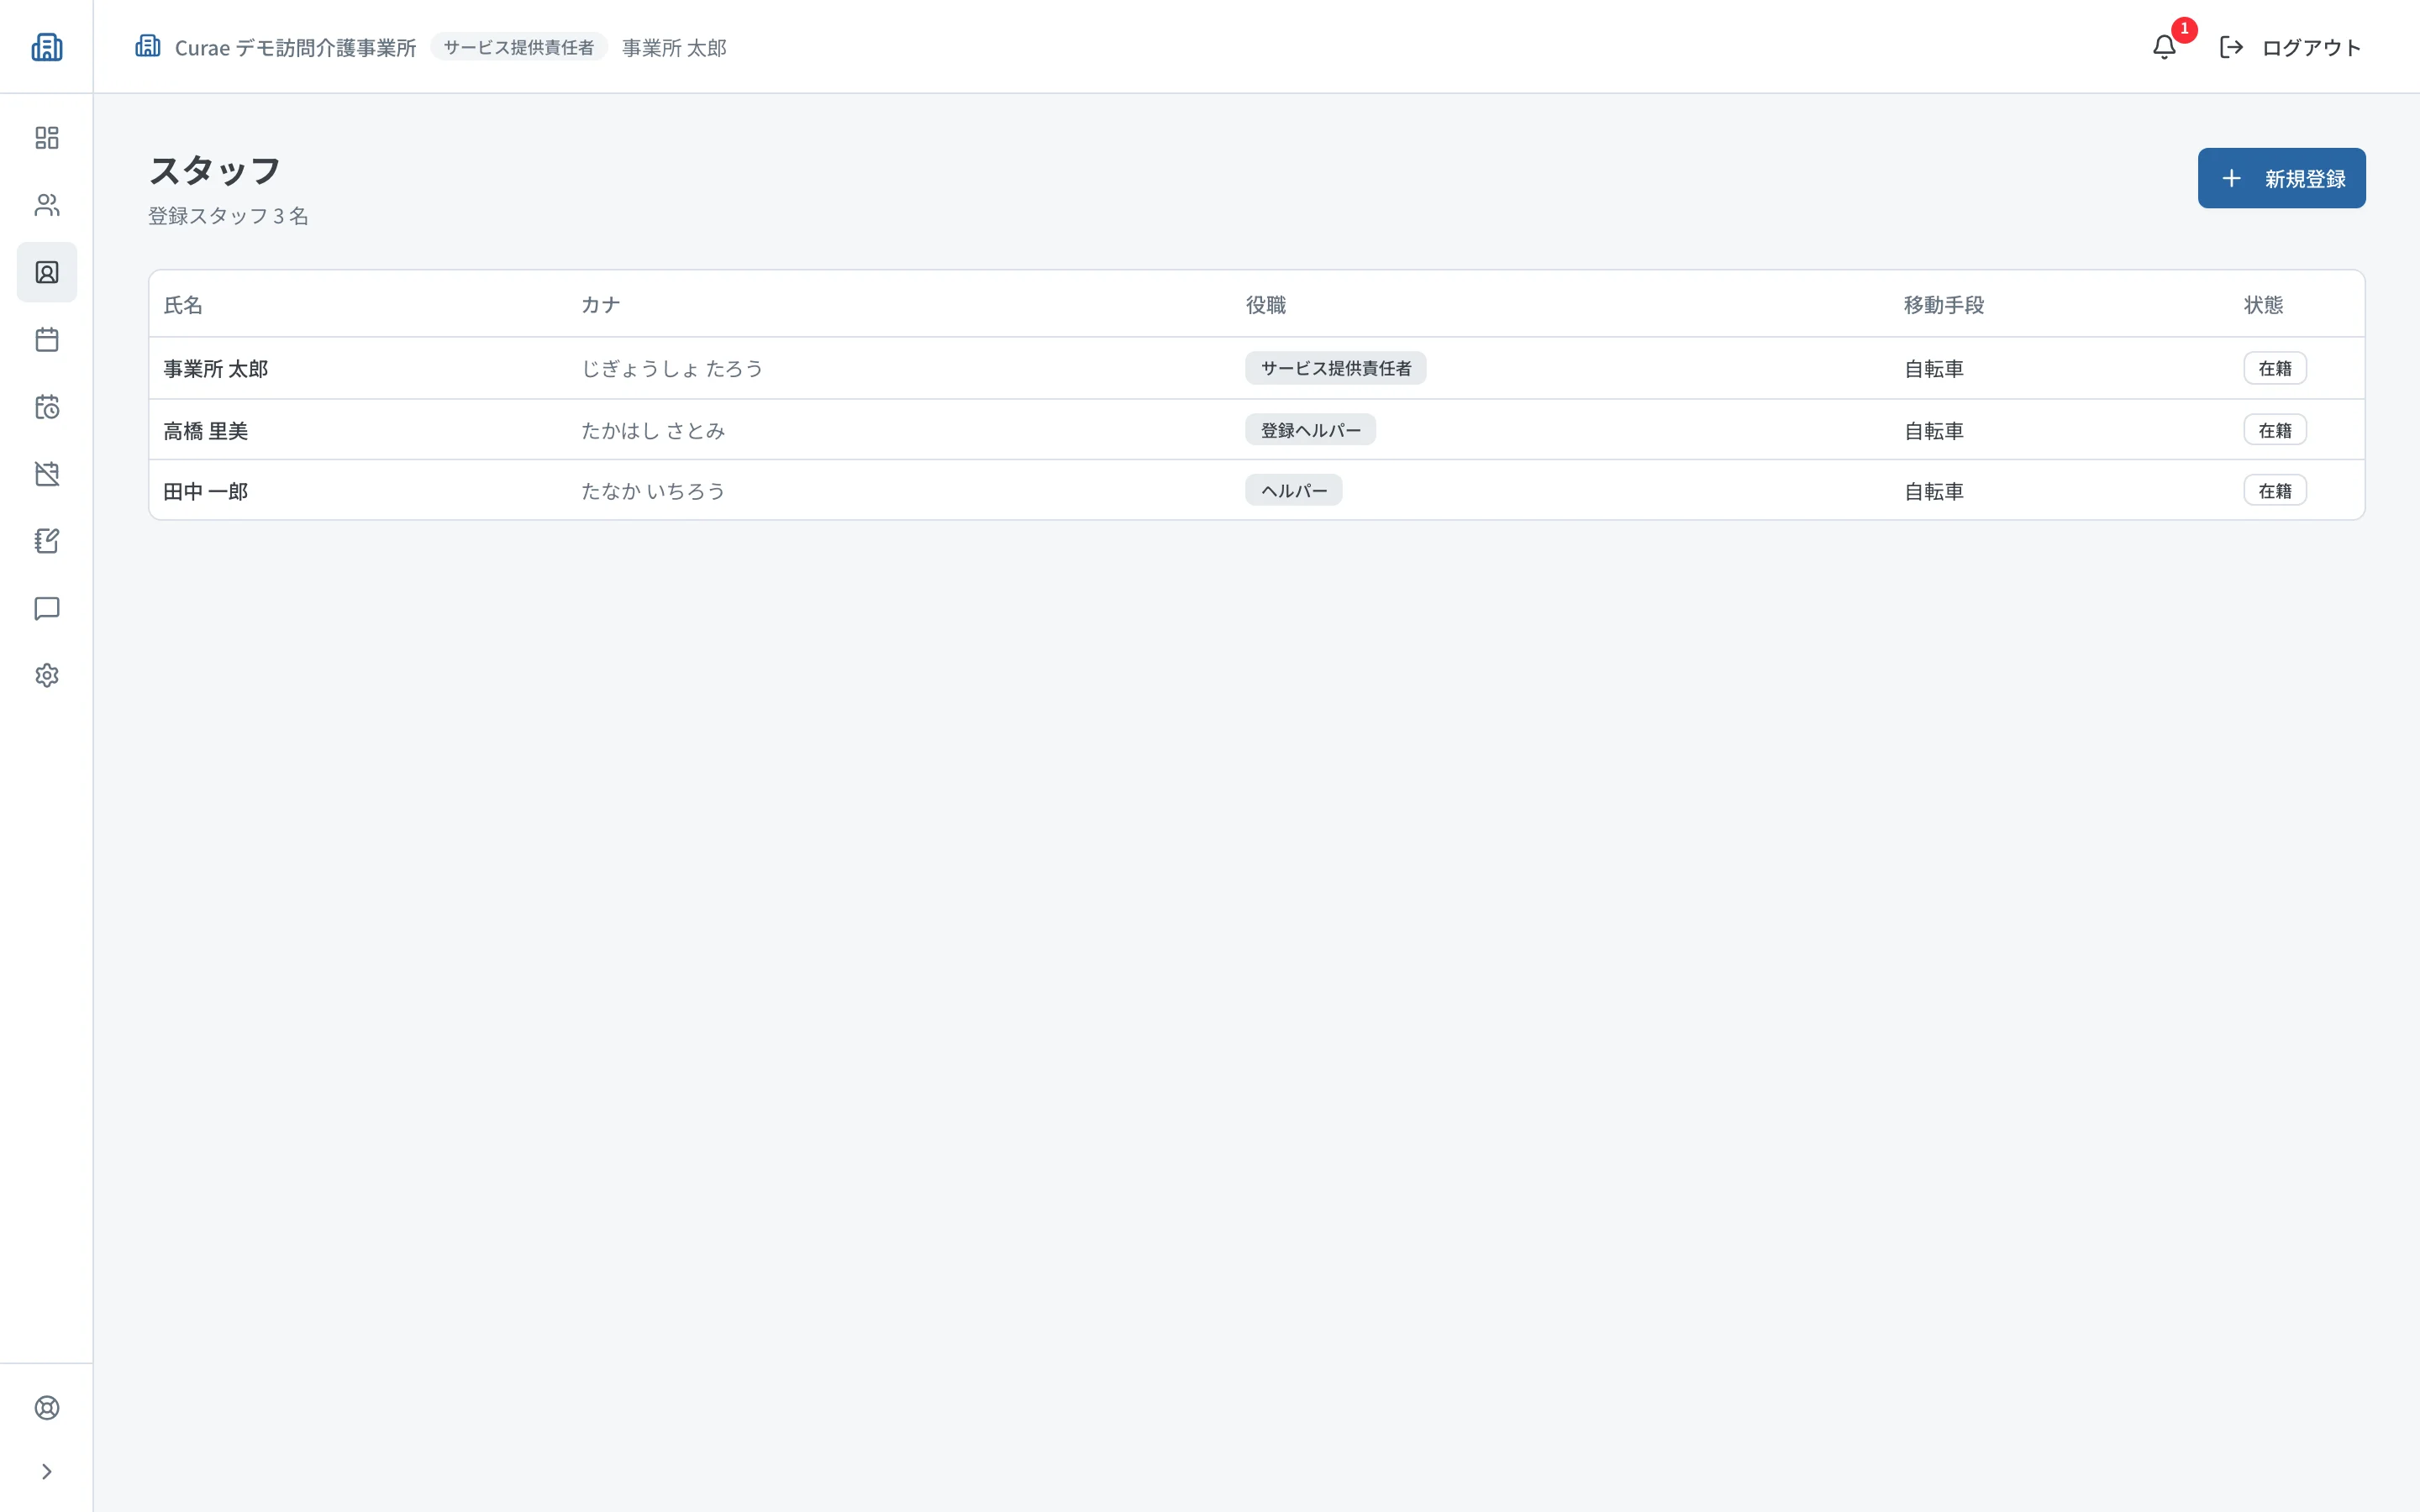Click the 状態 column header

coord(2263,305)
